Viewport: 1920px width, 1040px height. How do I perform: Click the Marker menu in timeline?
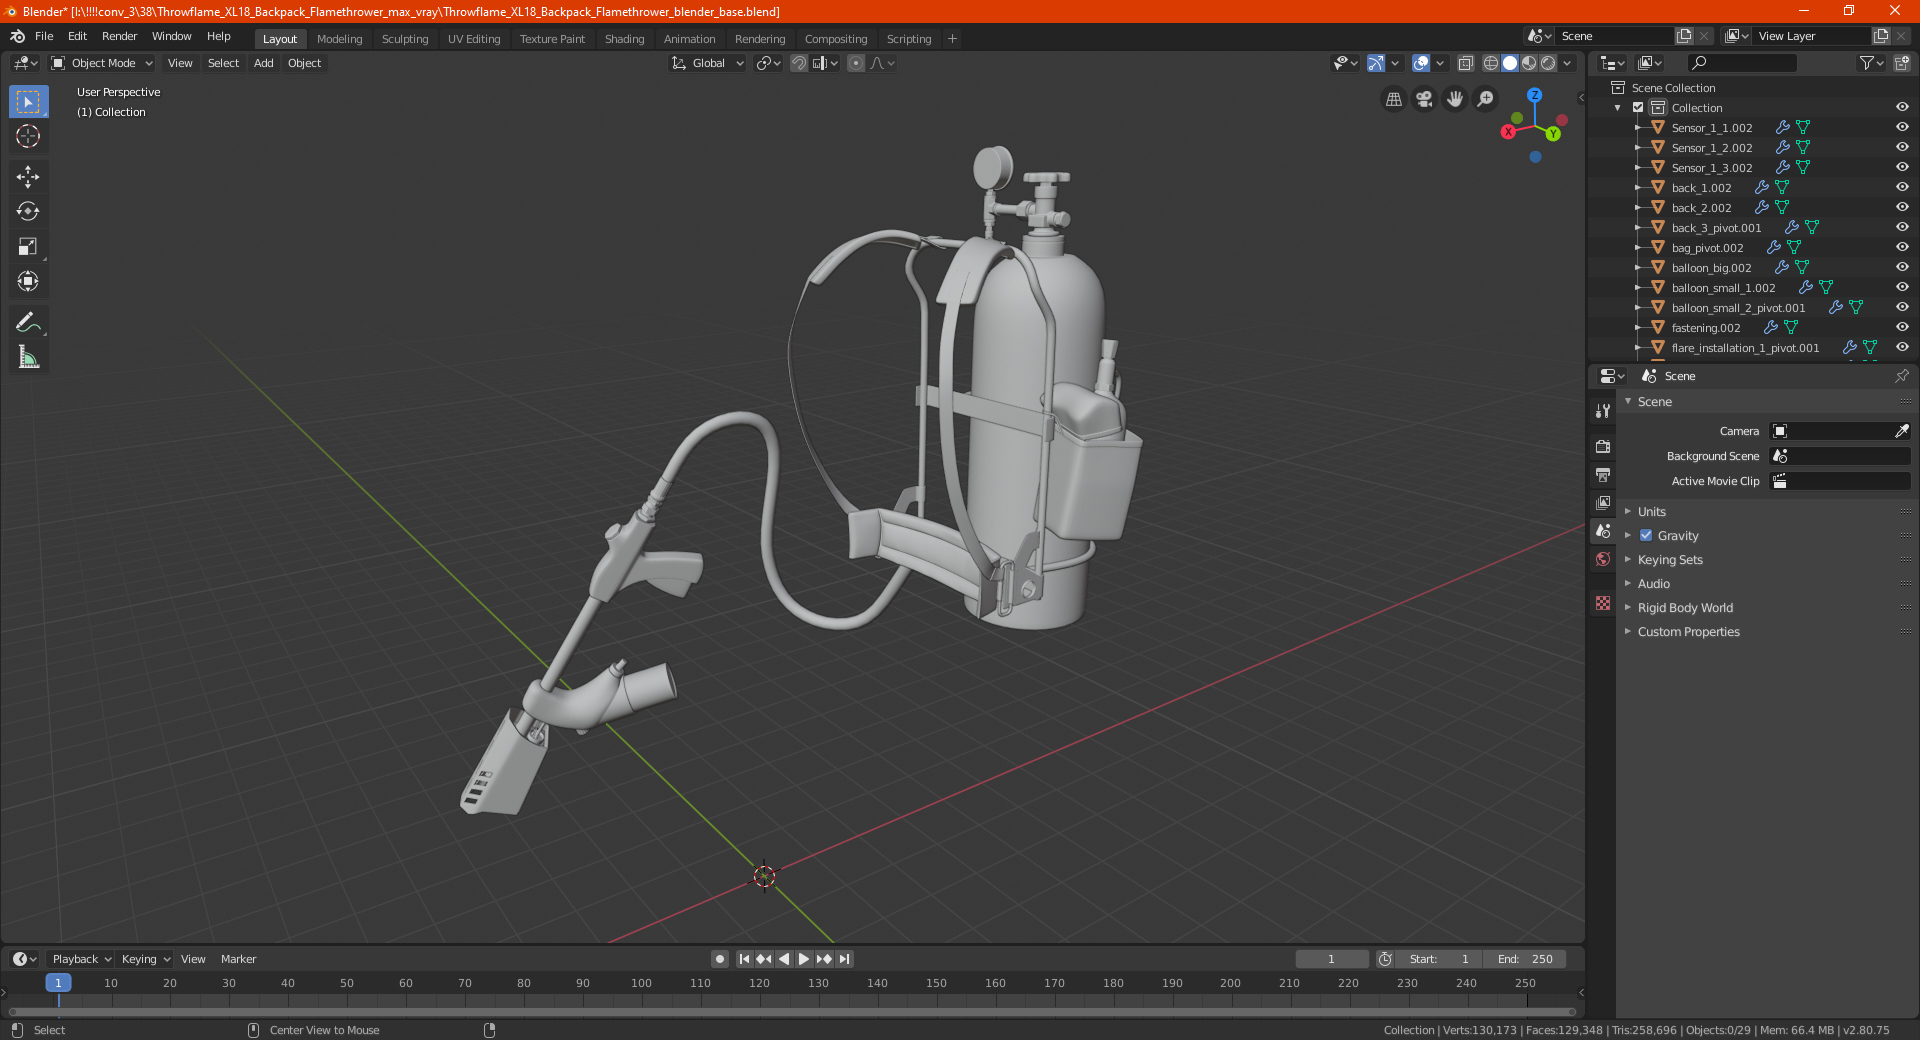click(x=238, y=959)
